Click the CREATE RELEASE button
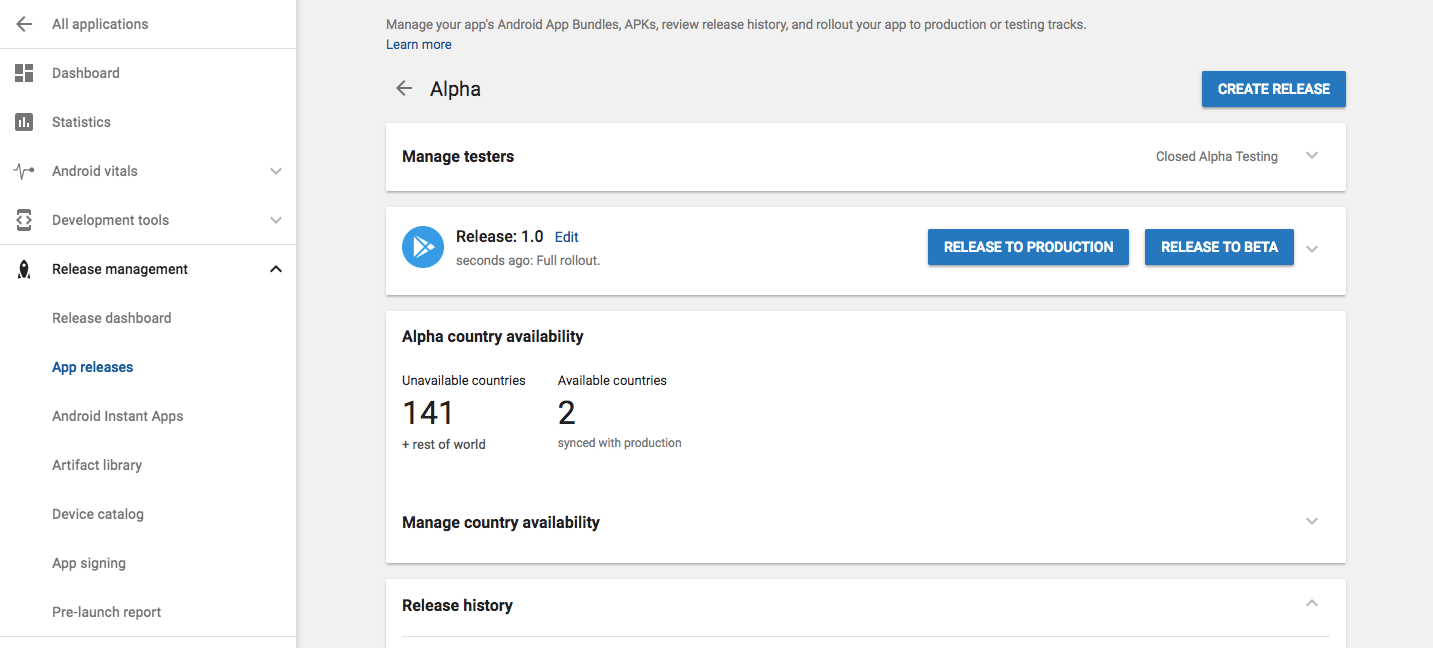Image resolution: width=1433 pixels, height=648 pixels. tap(1274, 89)
